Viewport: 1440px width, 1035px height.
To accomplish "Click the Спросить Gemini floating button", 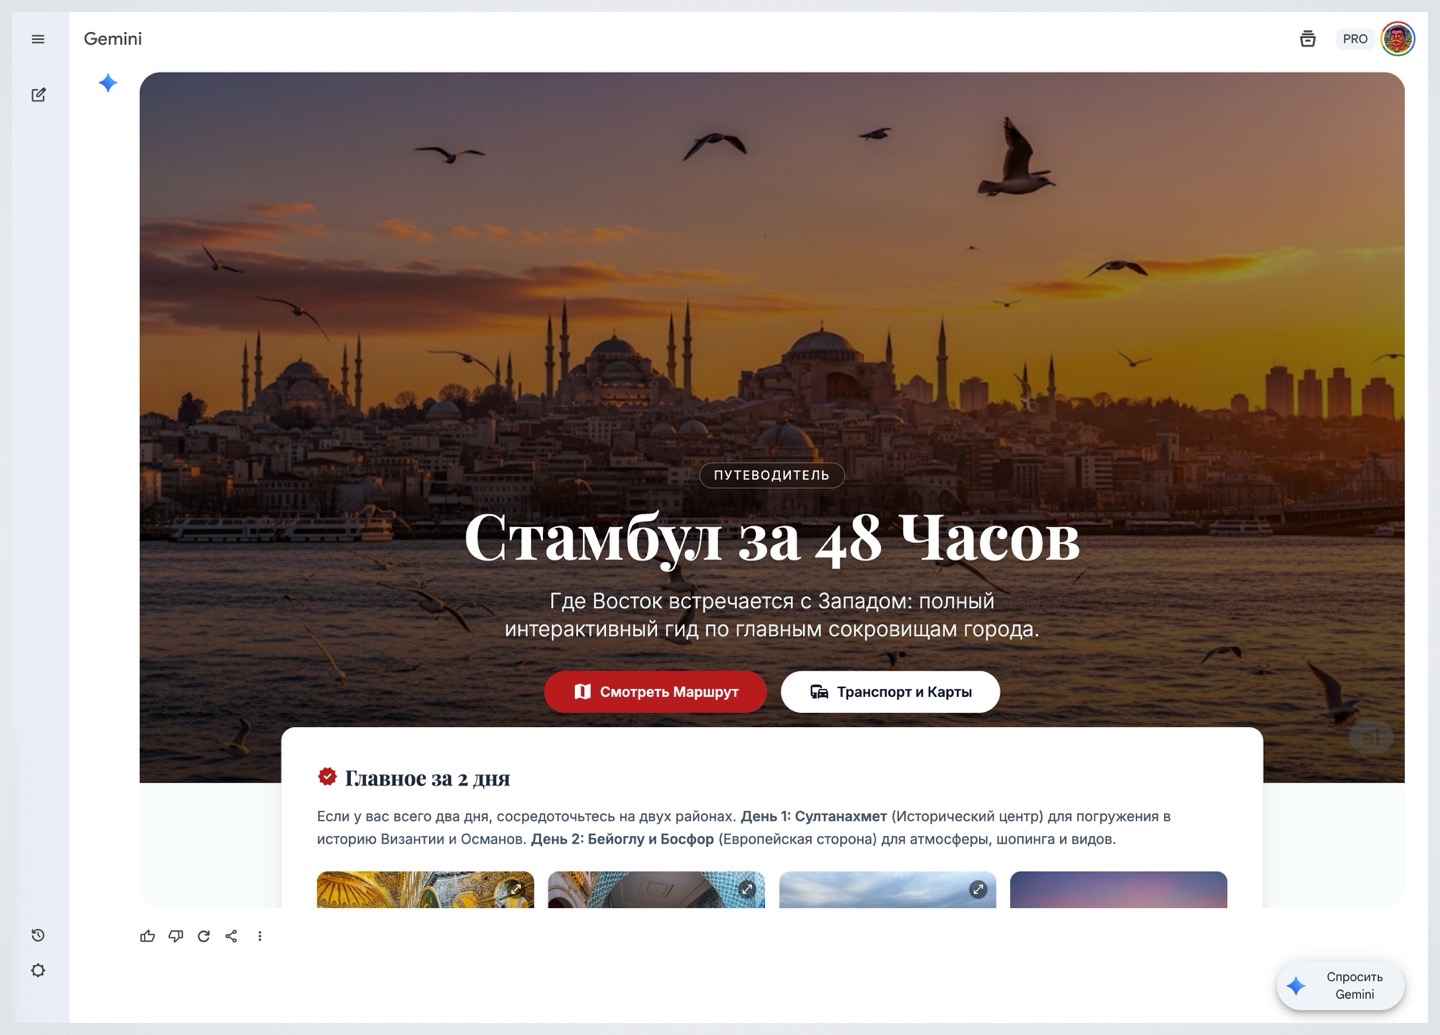I will (1341, 985).
